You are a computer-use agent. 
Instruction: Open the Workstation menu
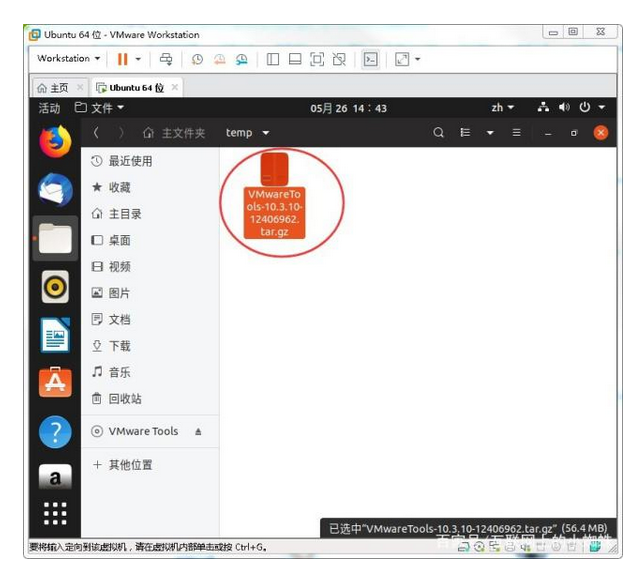(x=69, y=58)
